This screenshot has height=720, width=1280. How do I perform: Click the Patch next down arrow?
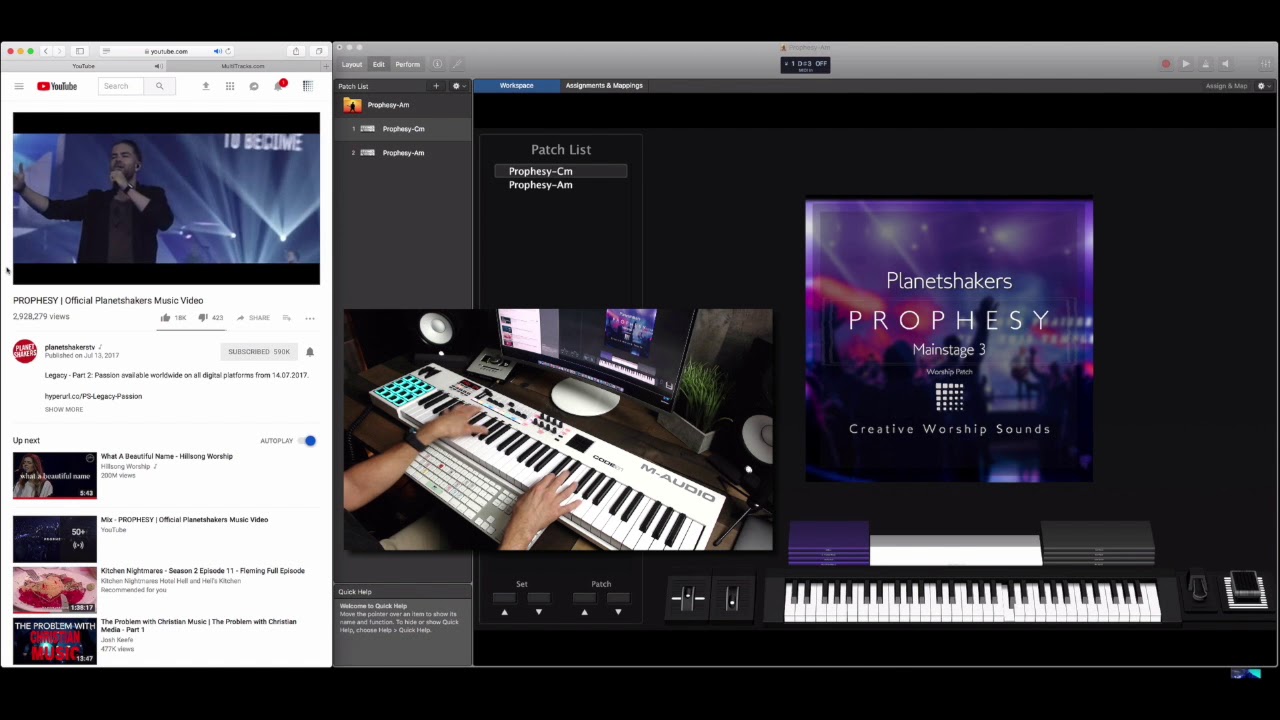[618, 611]
